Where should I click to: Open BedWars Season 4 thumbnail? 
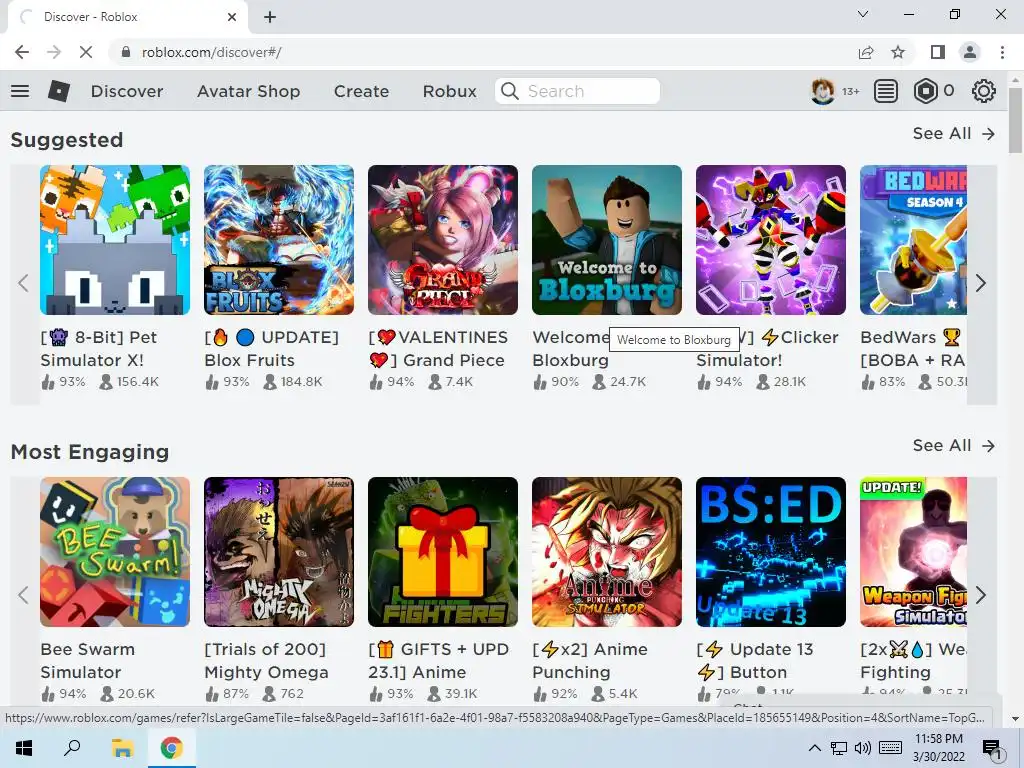913,240
